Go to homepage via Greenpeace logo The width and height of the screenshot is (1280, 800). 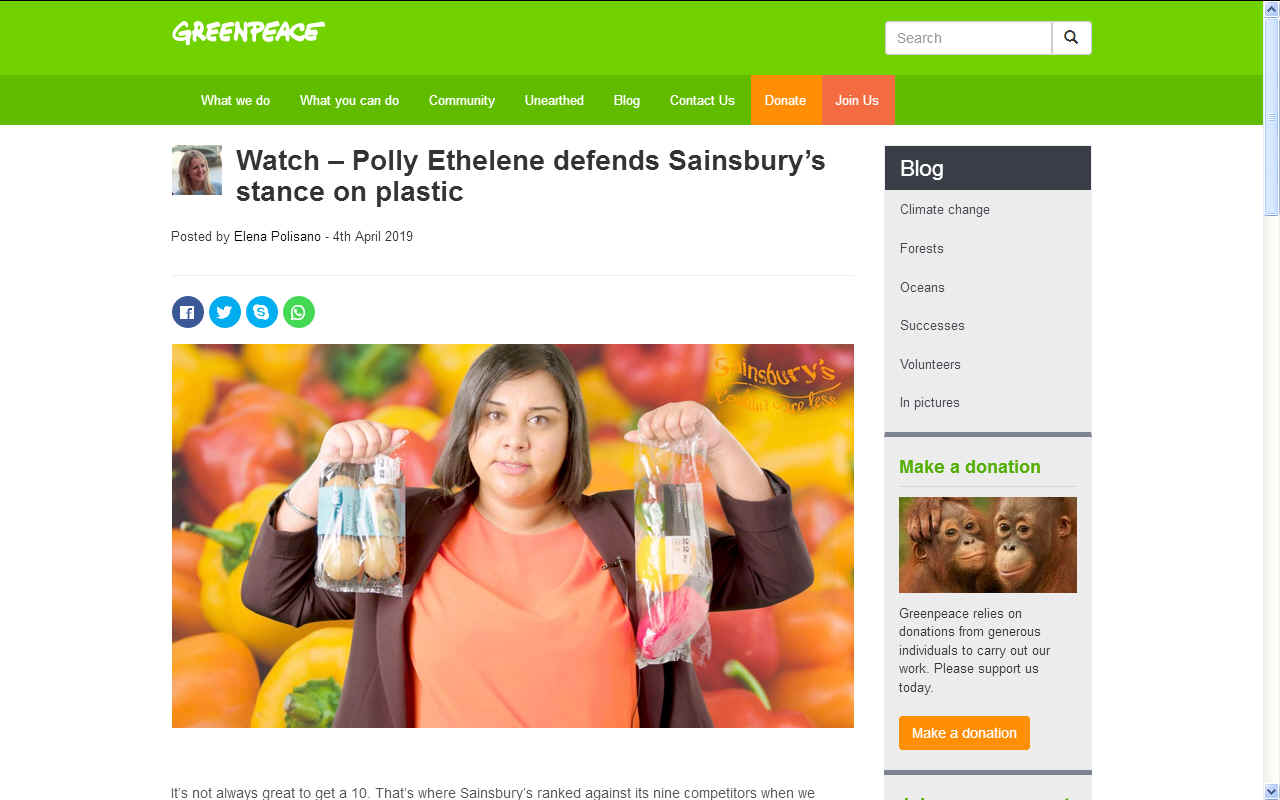[x=248, y=32]
